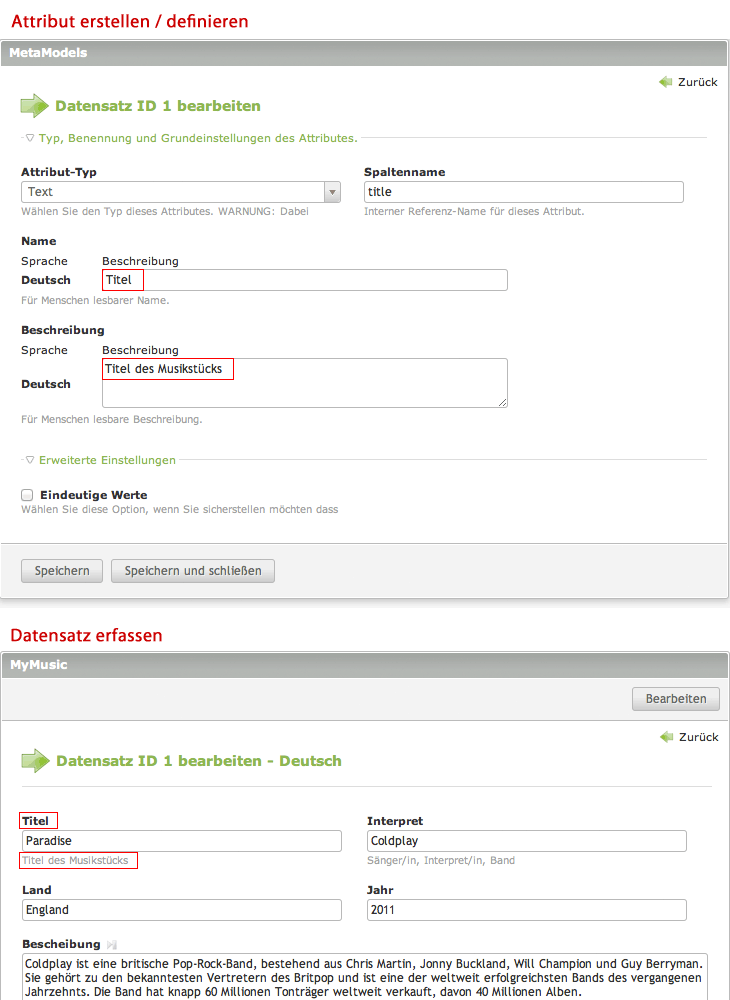
Task: Click the Deutsch Name input containing 'Titel'
Action: pyautogui.click(x=304, y=280)
